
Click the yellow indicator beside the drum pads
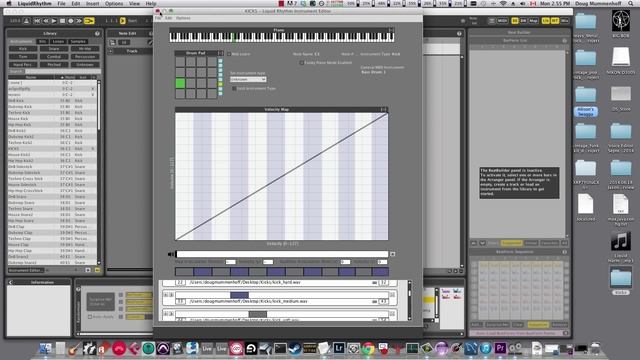(220, 84)
